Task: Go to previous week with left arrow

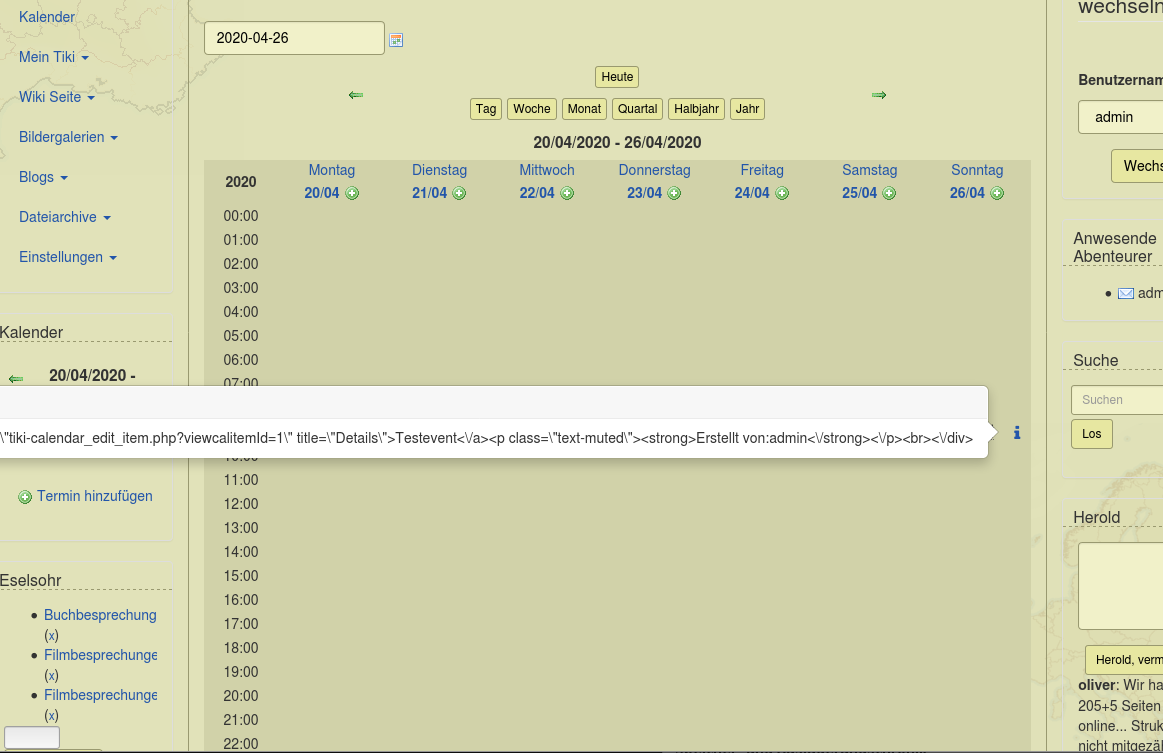Action: point(356,95)
